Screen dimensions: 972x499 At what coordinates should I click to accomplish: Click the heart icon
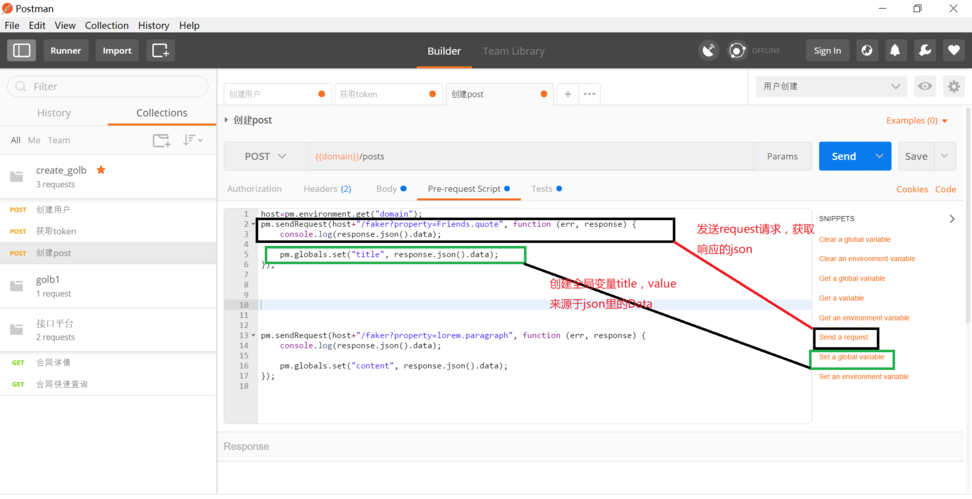pos(953,51)
